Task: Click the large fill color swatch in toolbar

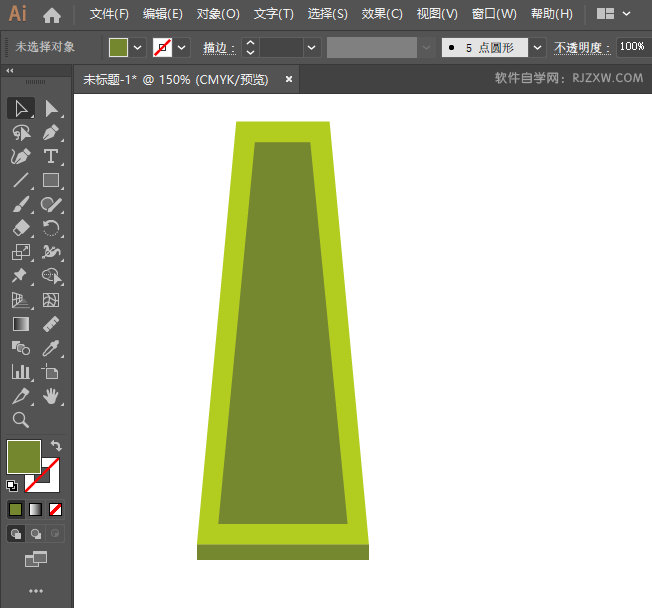Action: click(x=23, y=457)
